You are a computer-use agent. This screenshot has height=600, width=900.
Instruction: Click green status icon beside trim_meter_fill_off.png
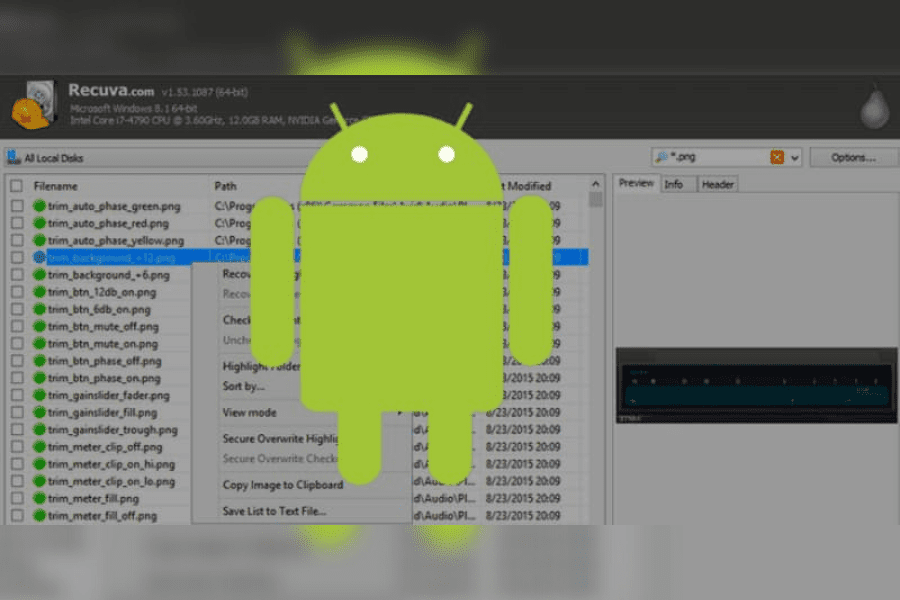40,515
